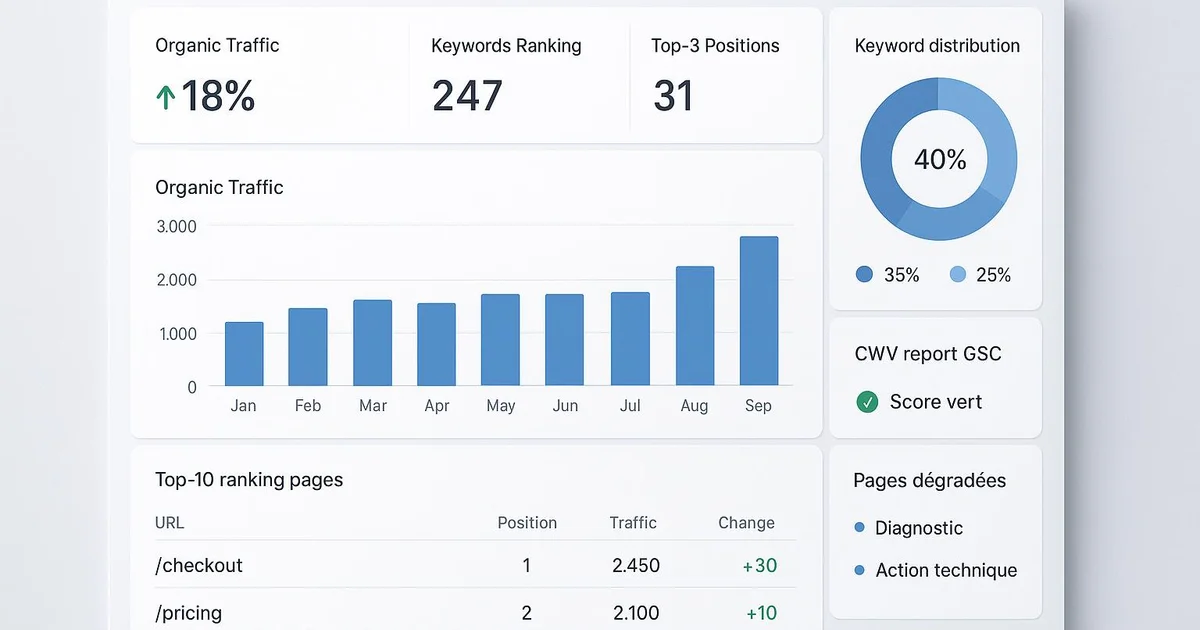This screenshot has height=630, width=1200.
Task: Click the May bar in the chart
Action: pyautogui.click(x=500, y=340)
